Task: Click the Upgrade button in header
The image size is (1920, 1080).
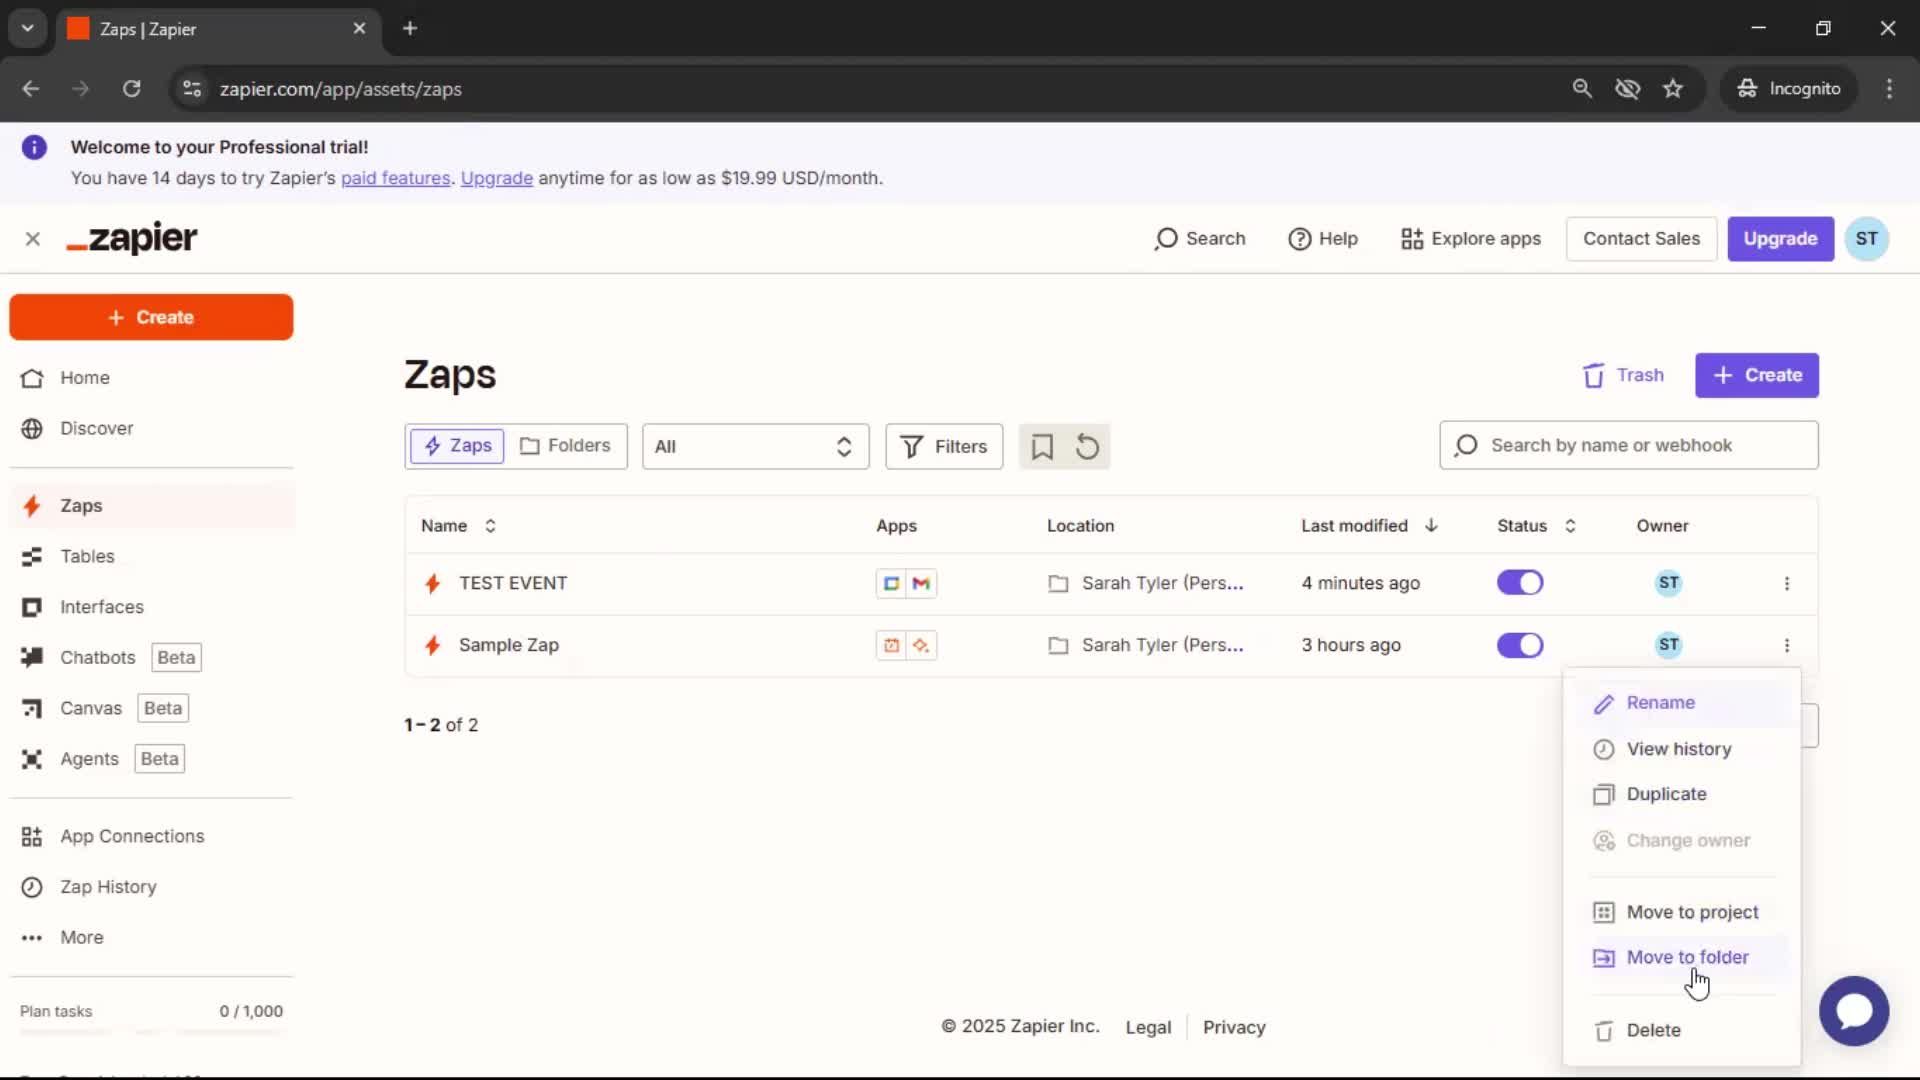Action: (1780, 239)
